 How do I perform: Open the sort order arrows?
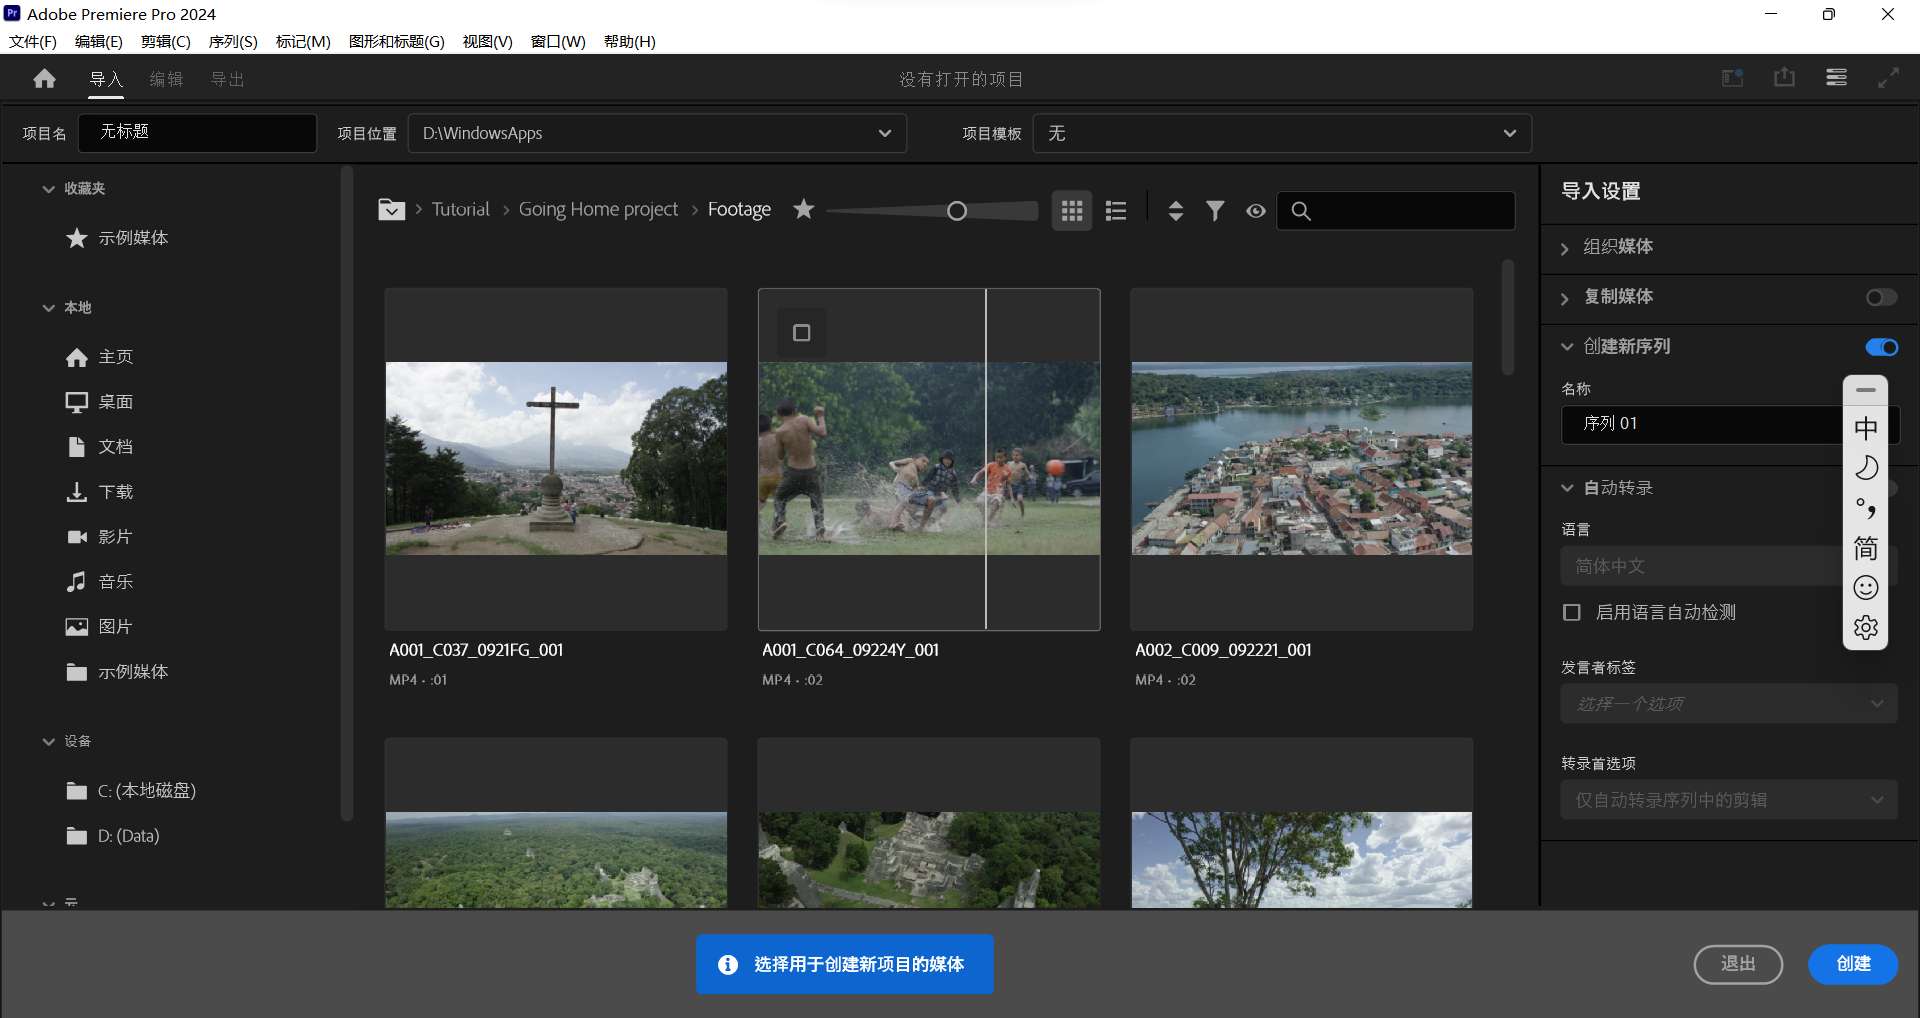pyautogui.click(x=1176, y=210)
